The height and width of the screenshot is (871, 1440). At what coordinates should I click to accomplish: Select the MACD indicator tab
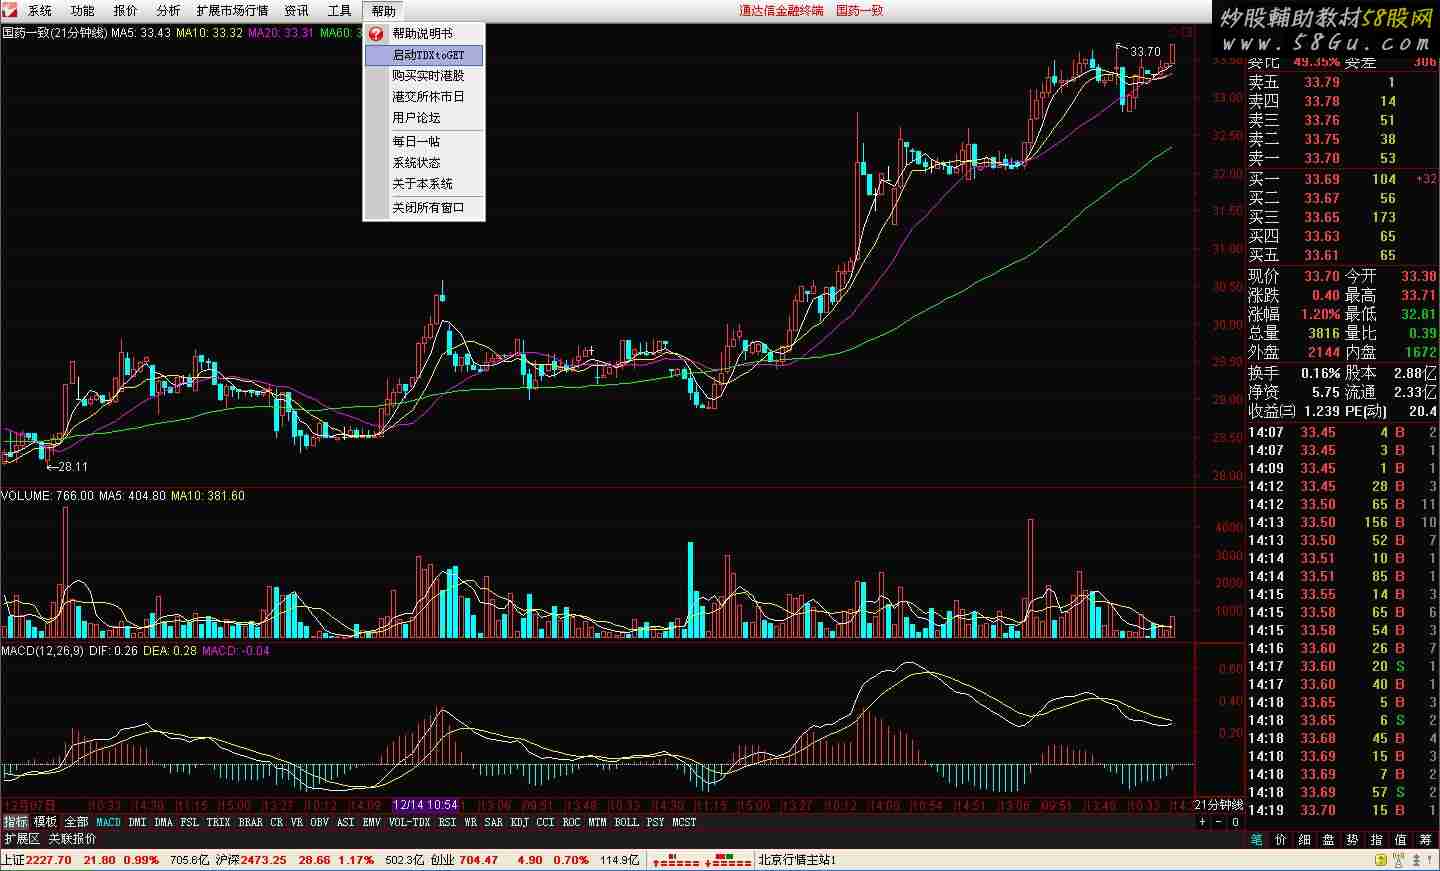pos(108,822)
